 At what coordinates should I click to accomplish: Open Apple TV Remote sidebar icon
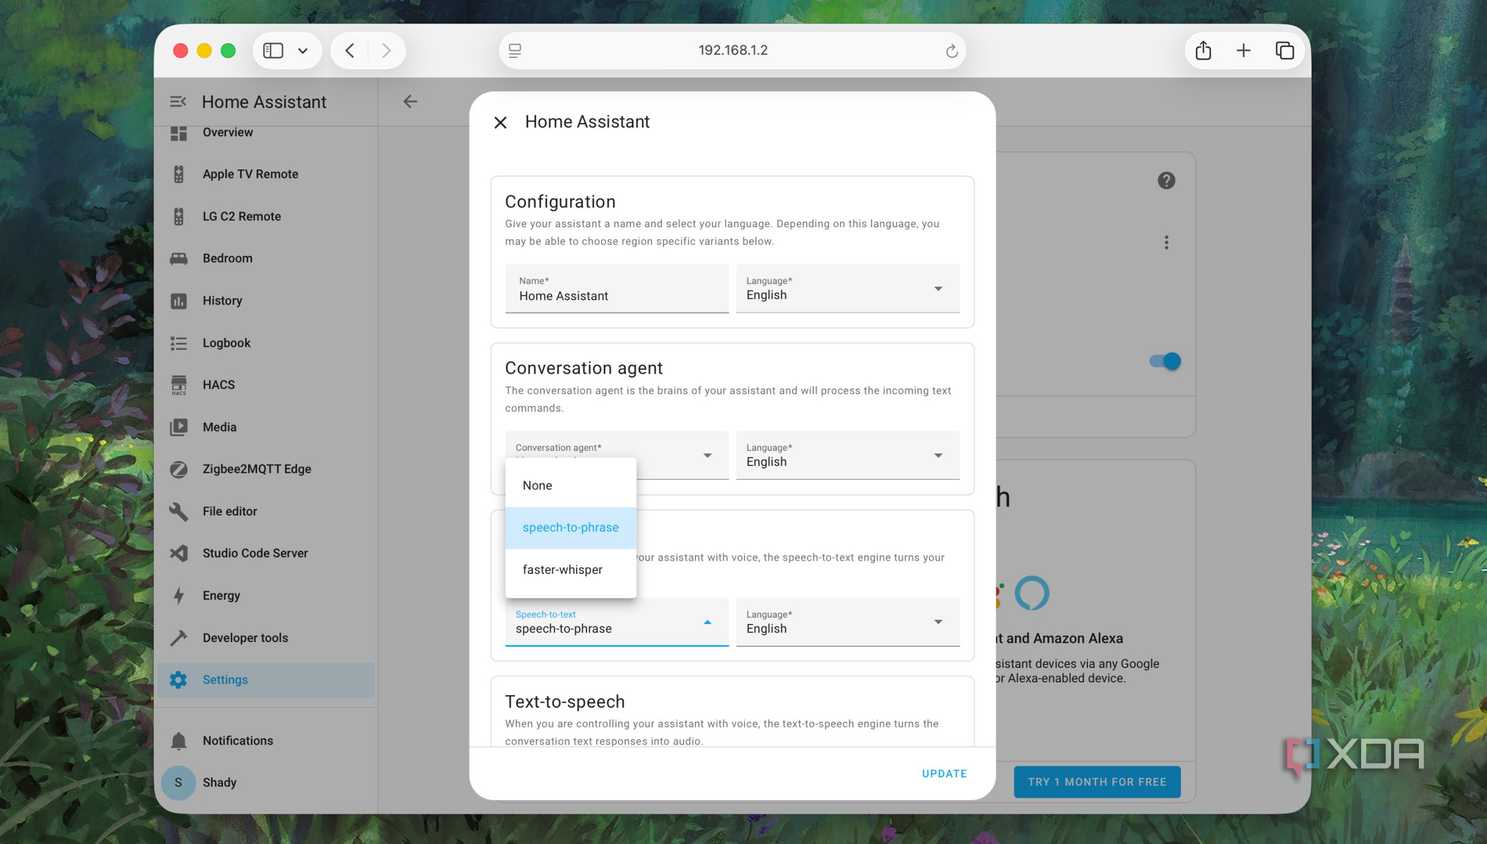tap(179, 174)
